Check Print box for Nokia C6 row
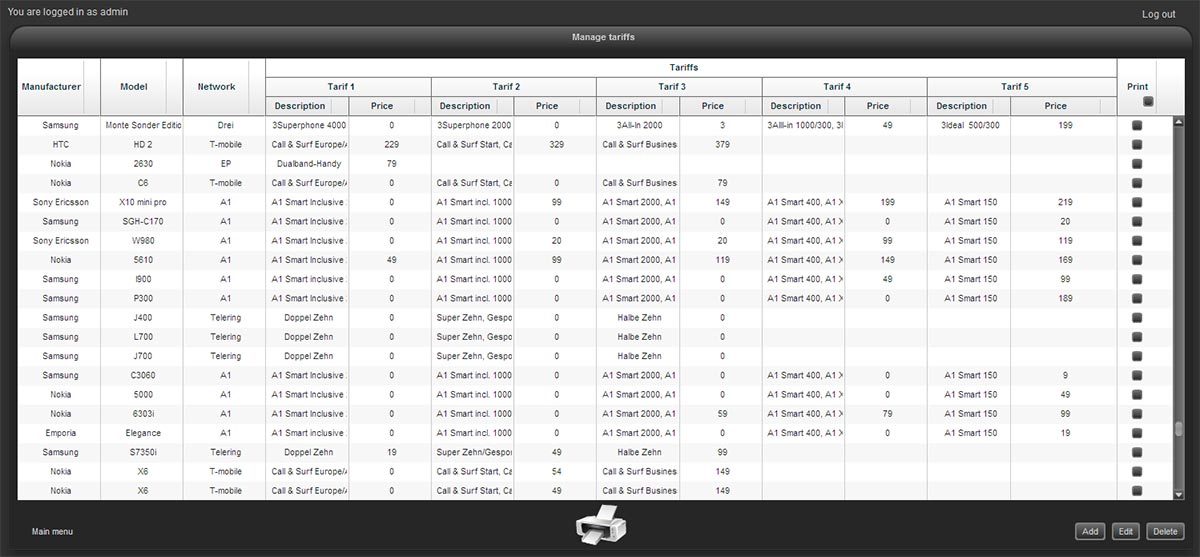This screenshot has width=1200, height=557. click(x=1137, y=183)
